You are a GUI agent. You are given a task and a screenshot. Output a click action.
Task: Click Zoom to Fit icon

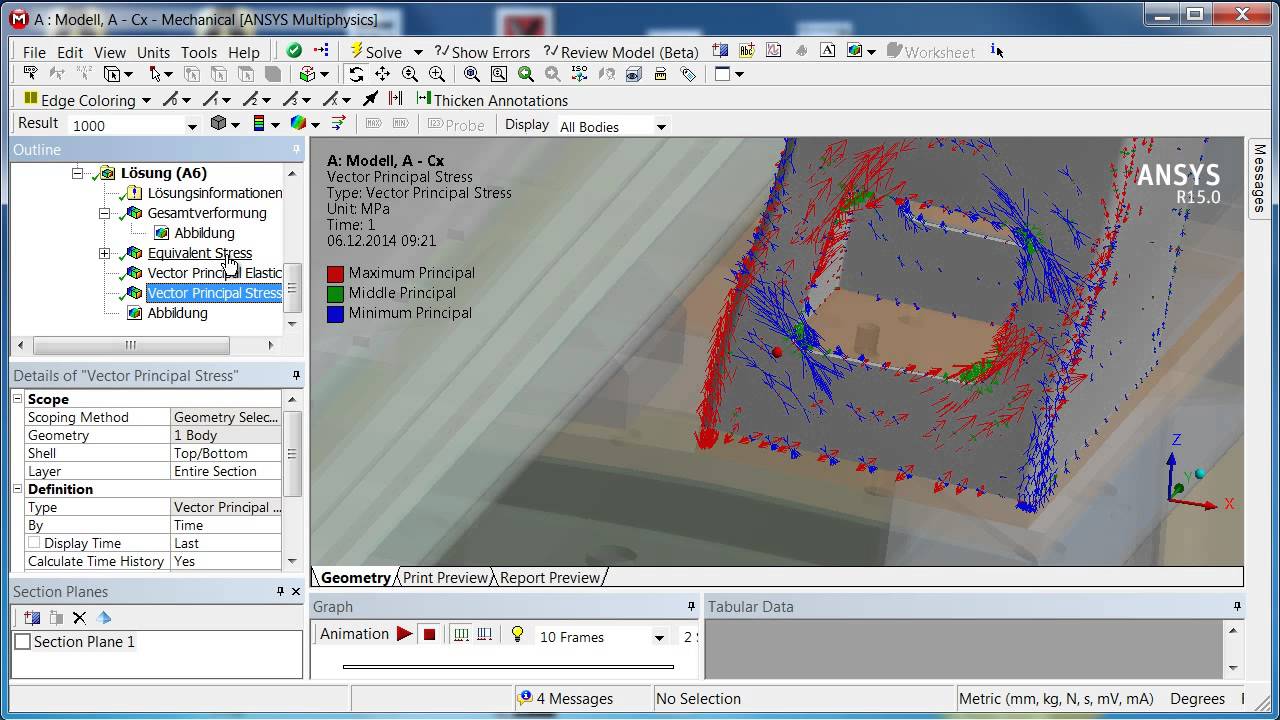tap(472, 74)
